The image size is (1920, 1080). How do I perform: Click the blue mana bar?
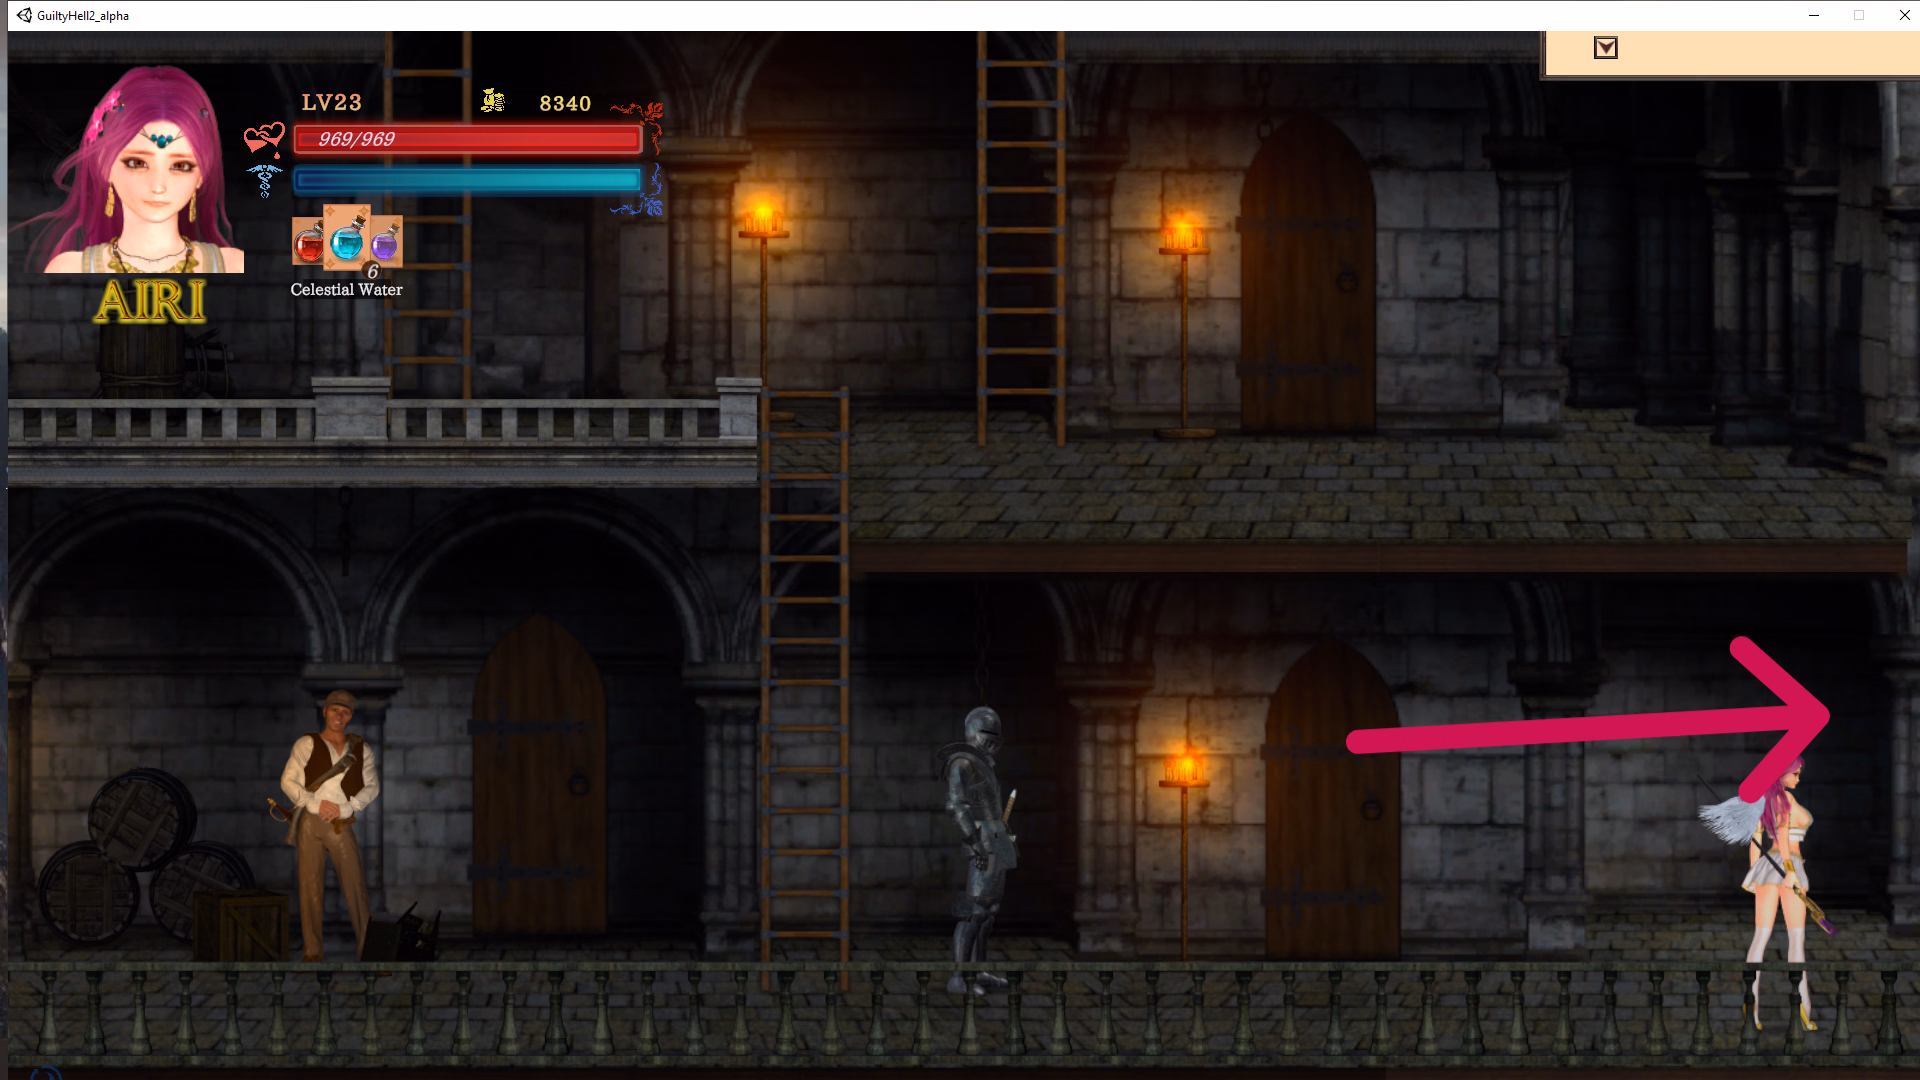(468, 180)
